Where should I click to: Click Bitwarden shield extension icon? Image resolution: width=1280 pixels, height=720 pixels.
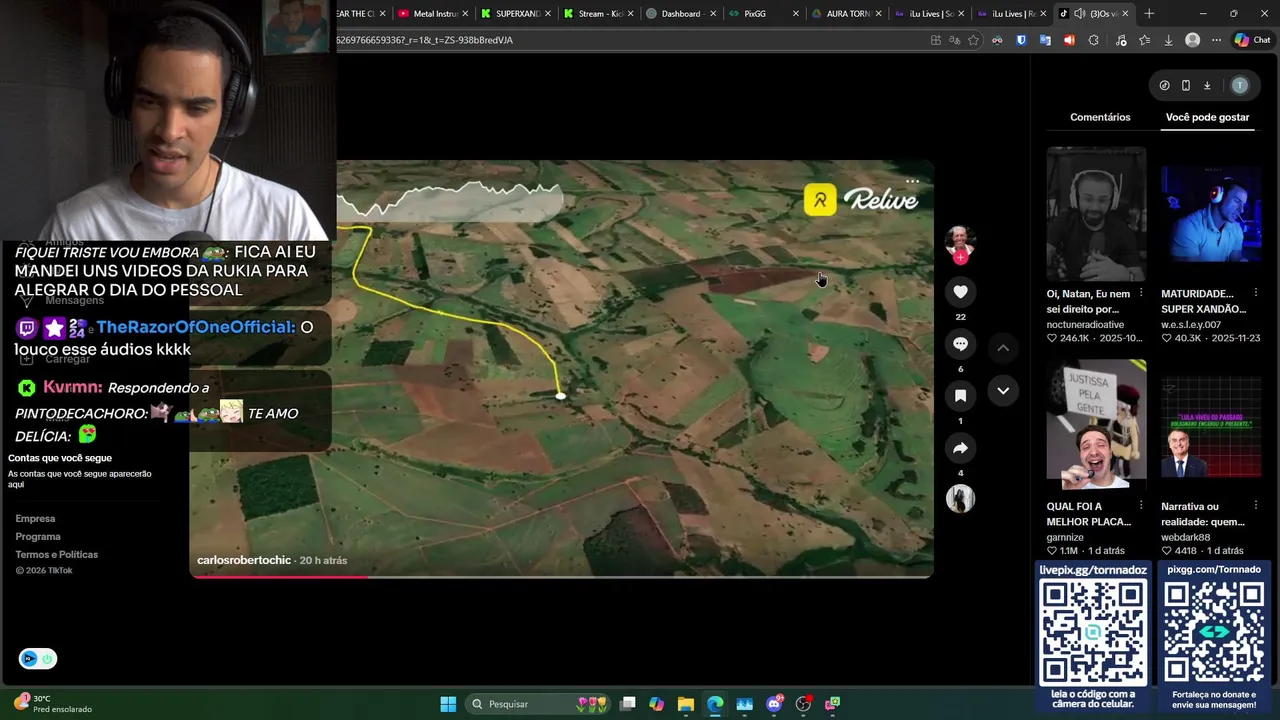click(x=1021, y=40)
